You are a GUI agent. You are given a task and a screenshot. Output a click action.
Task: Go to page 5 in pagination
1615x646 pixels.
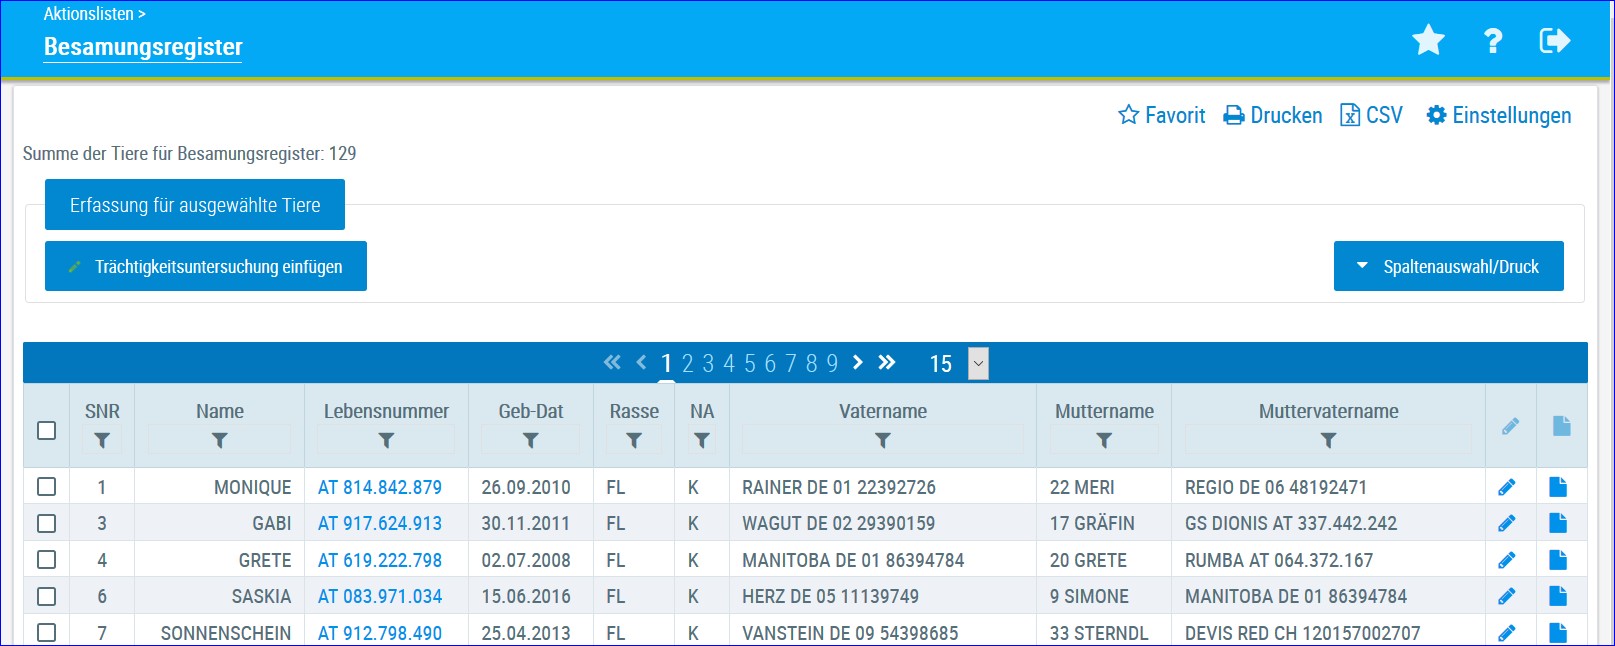click(750, 363)
